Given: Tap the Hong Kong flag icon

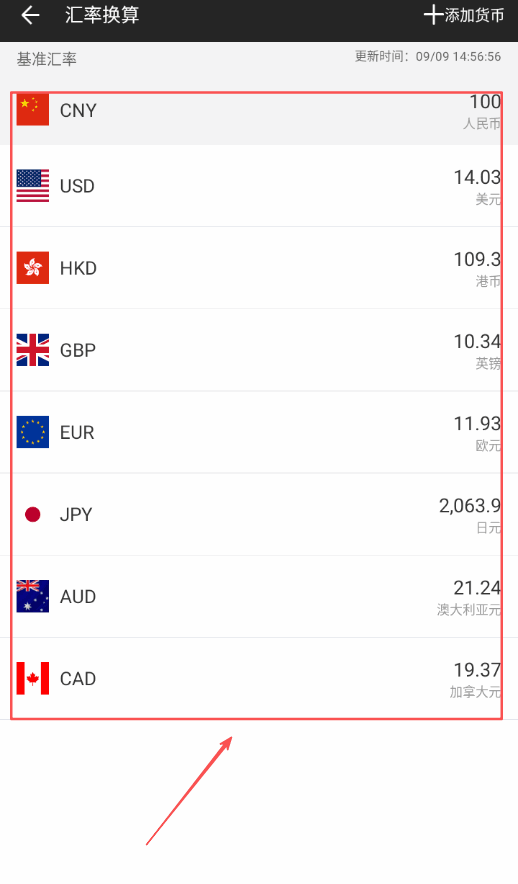Looking at the screenshot, I should tap(33, 268).
